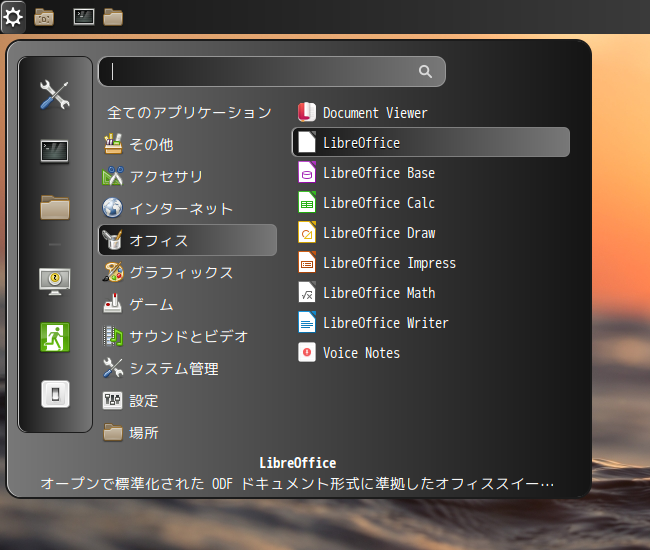Click the アクセサリ scissors icon
This screenshot has height=550, width=650.
pos(113,176)
